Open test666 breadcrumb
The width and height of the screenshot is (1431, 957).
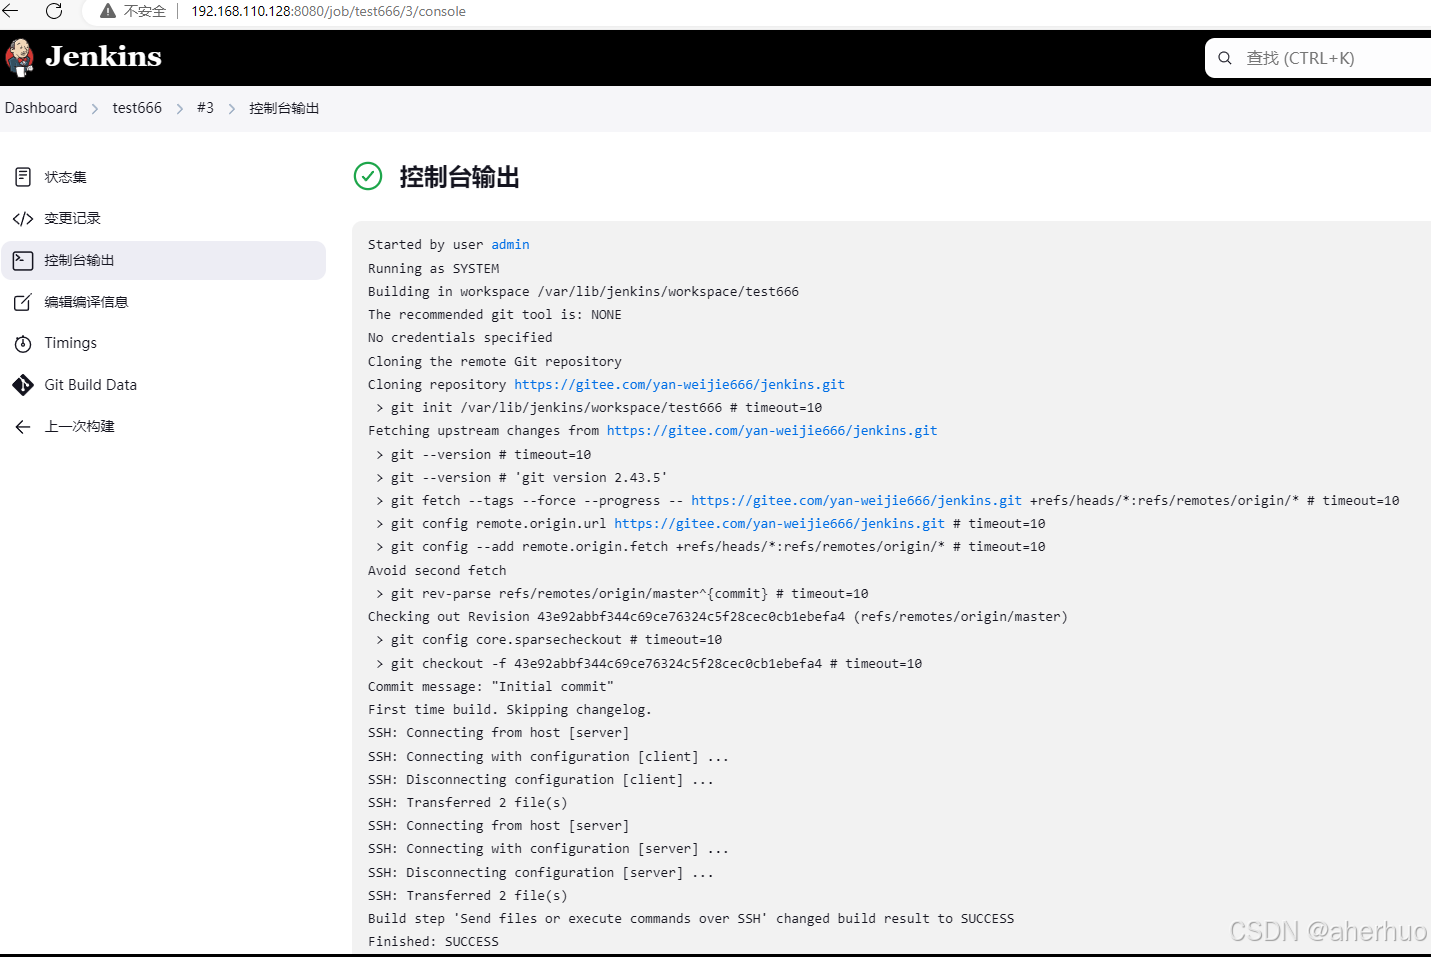click(x=137, y=108)
